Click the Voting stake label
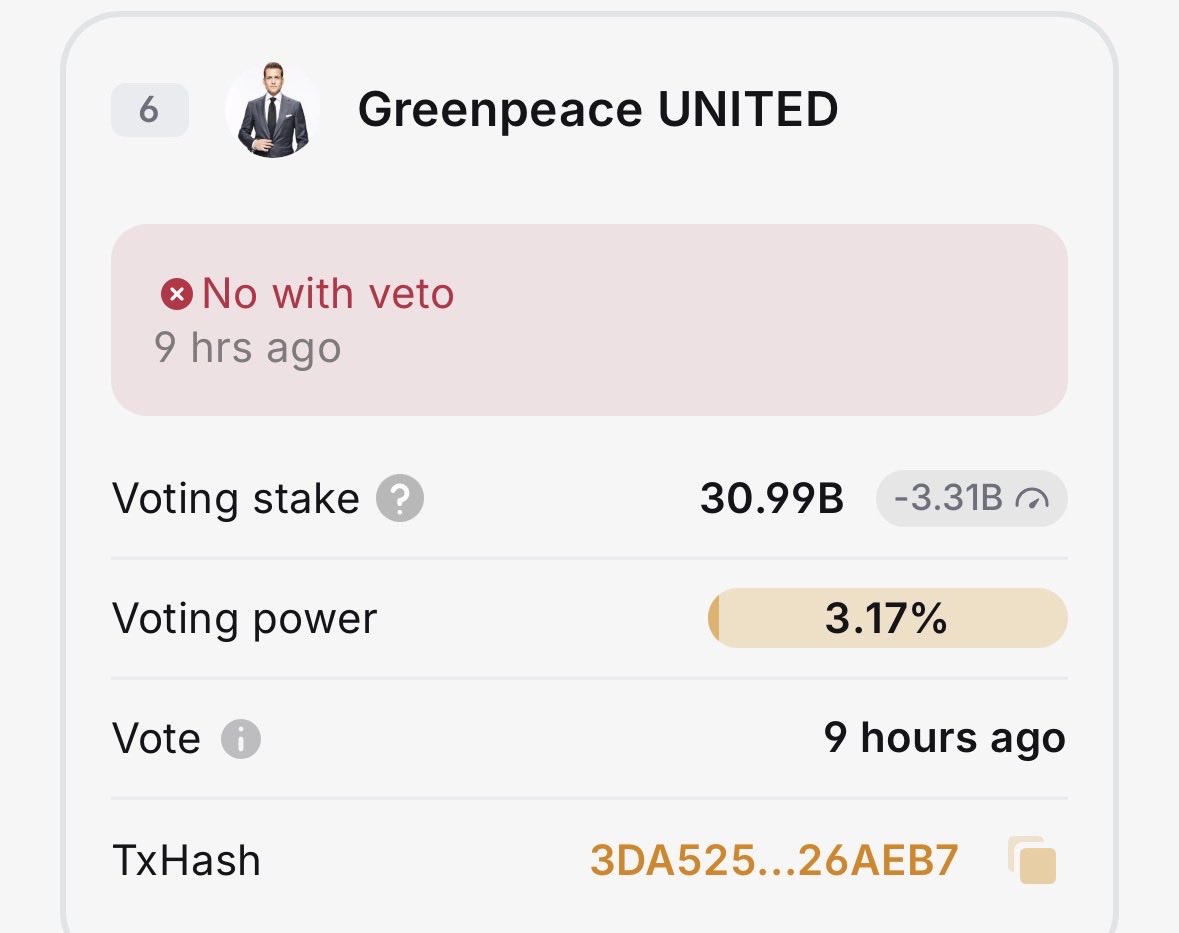The image size is (1179, 933). pyautogui.click(x=236, y=498)
